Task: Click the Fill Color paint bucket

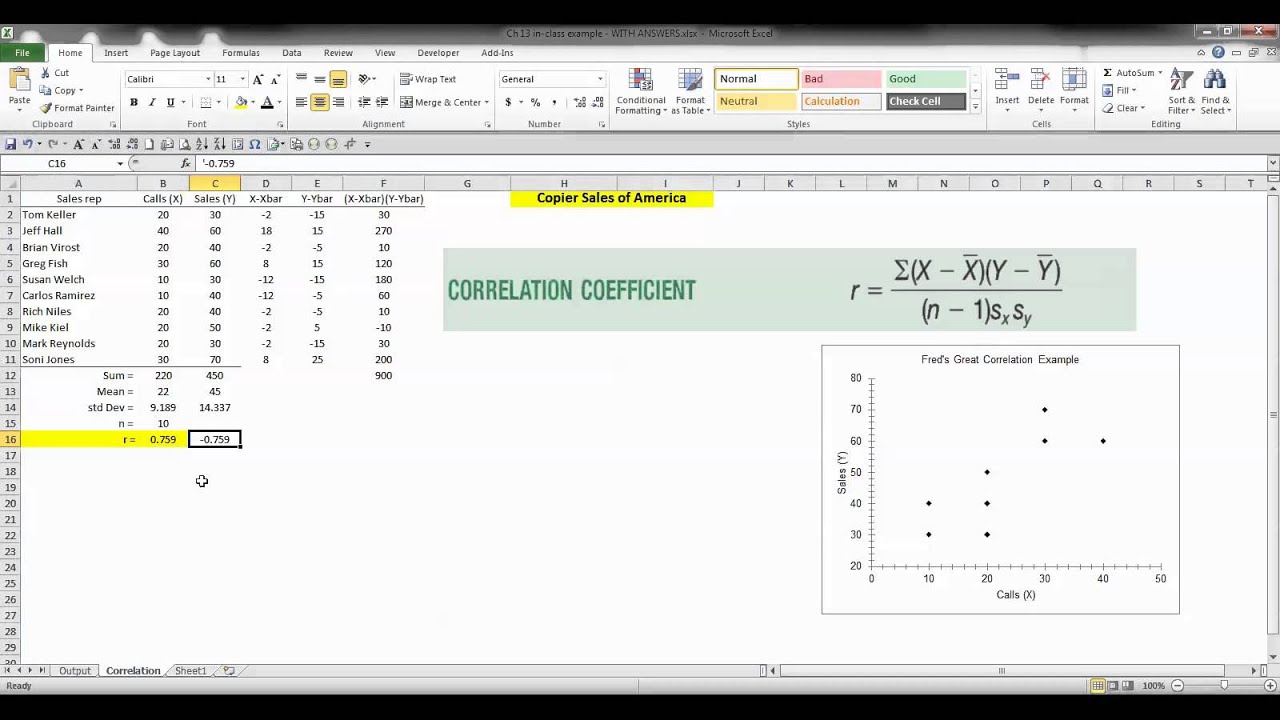Action: 241,102
